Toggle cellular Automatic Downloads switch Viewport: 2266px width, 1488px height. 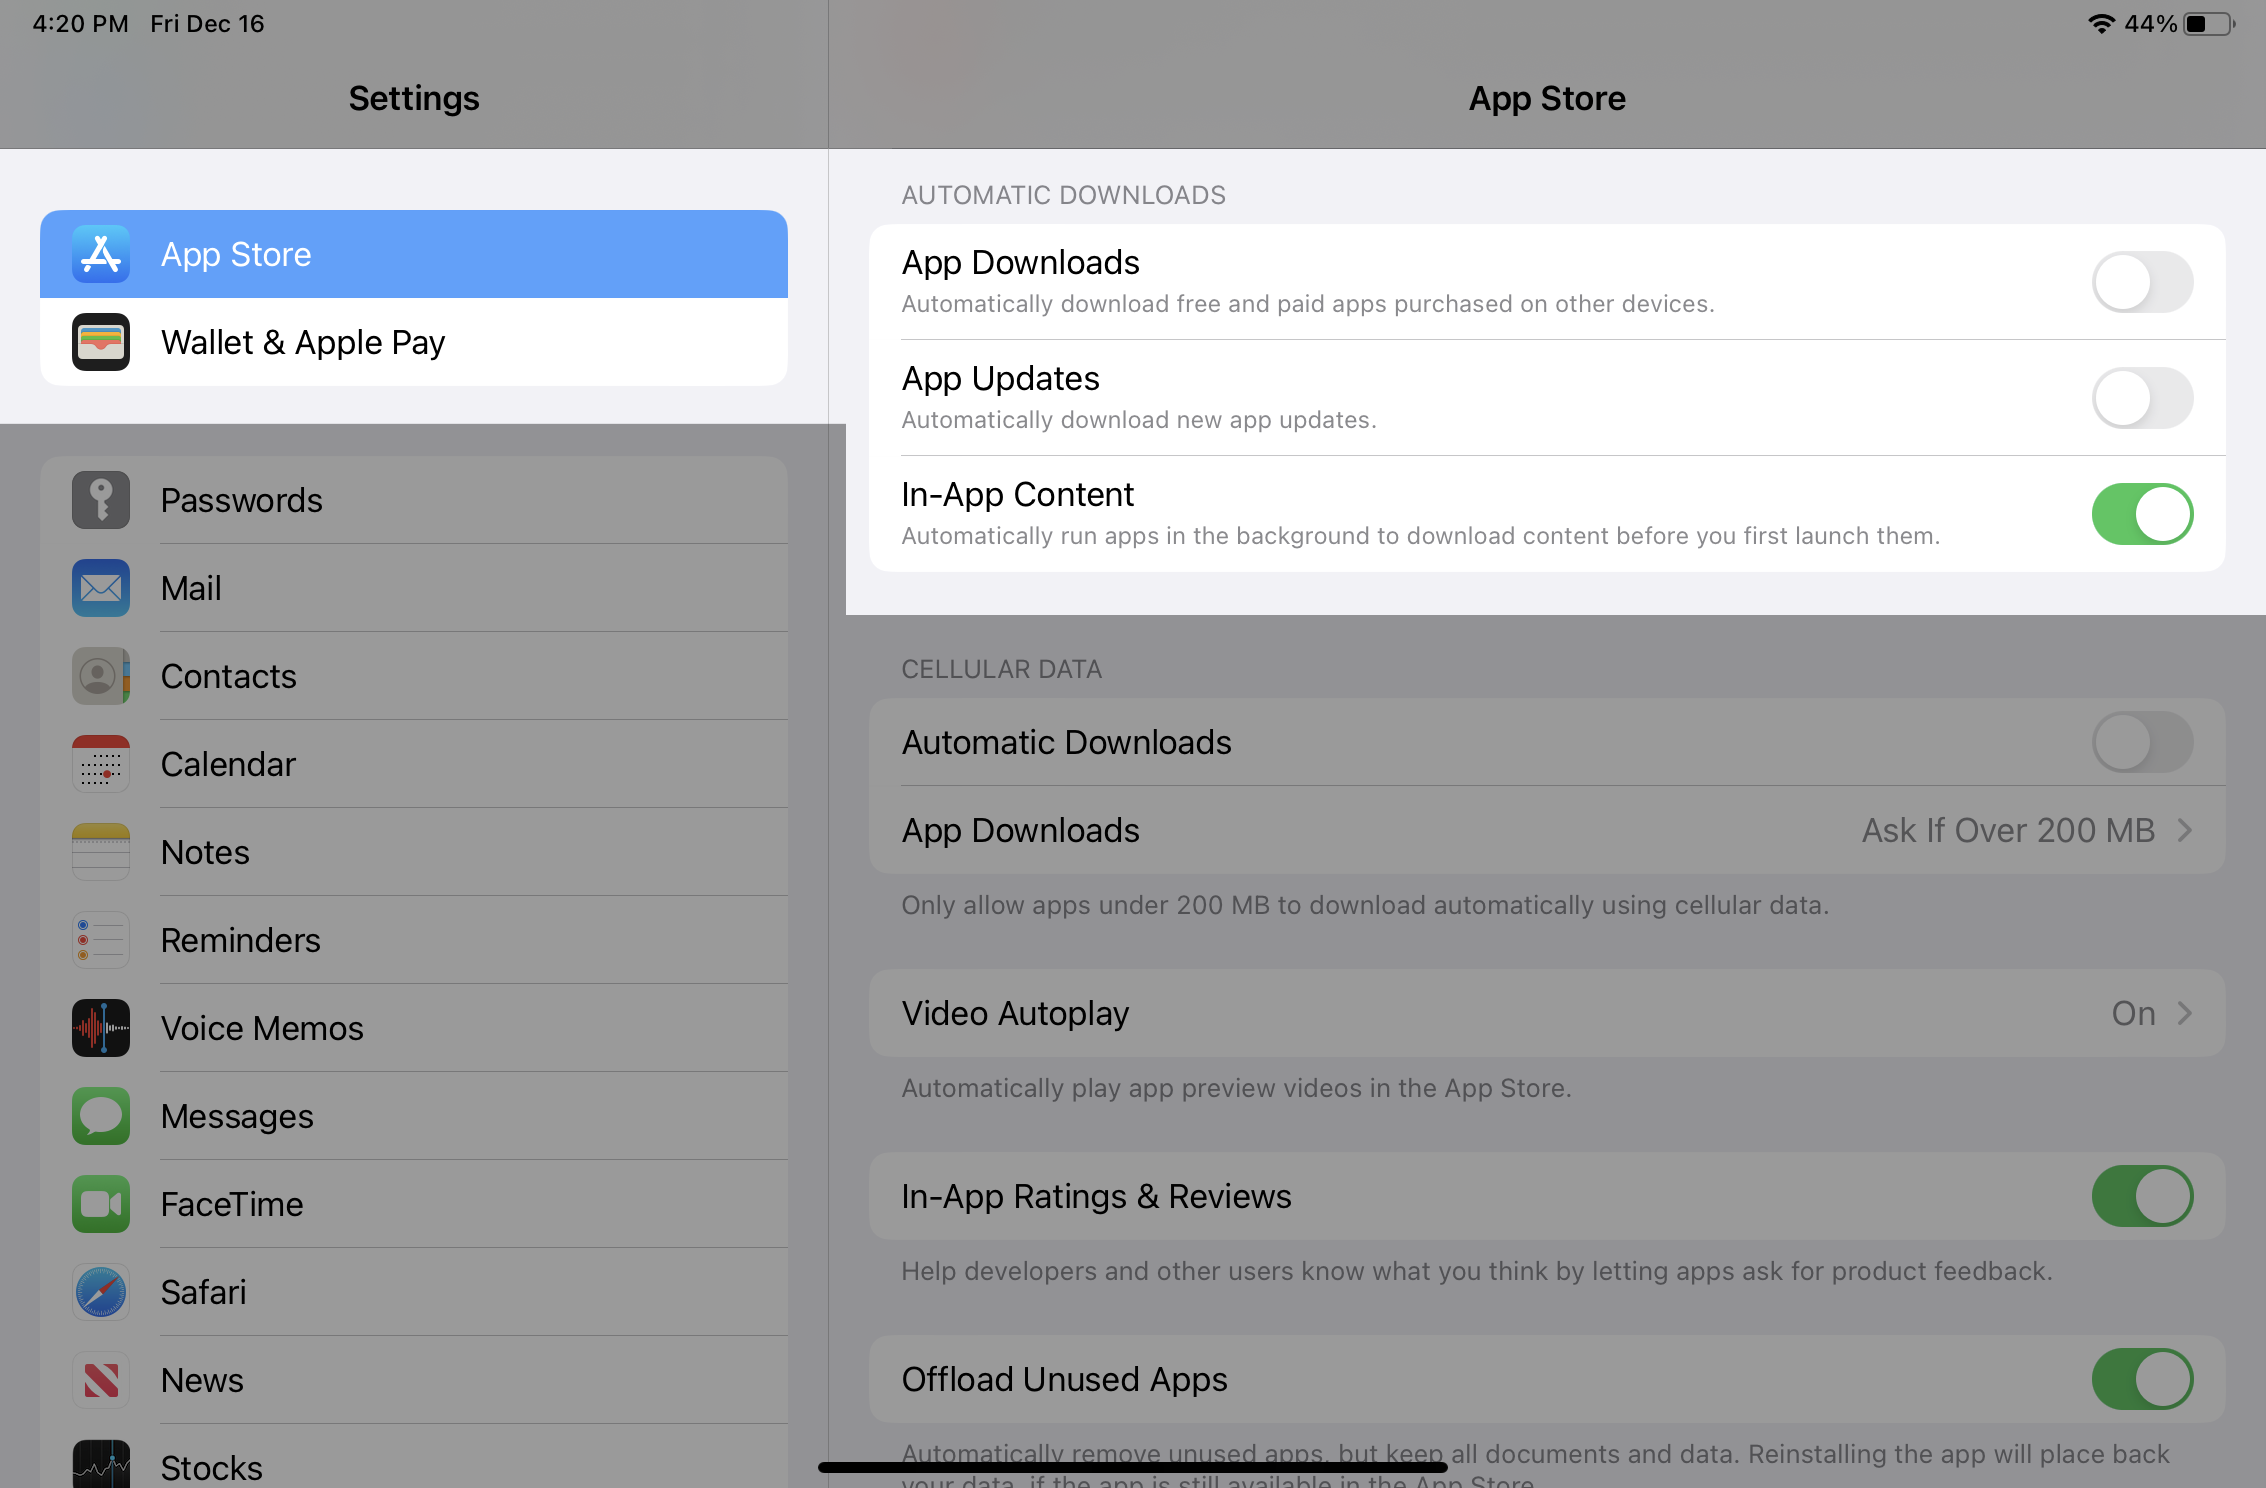tap(2142, 742)
